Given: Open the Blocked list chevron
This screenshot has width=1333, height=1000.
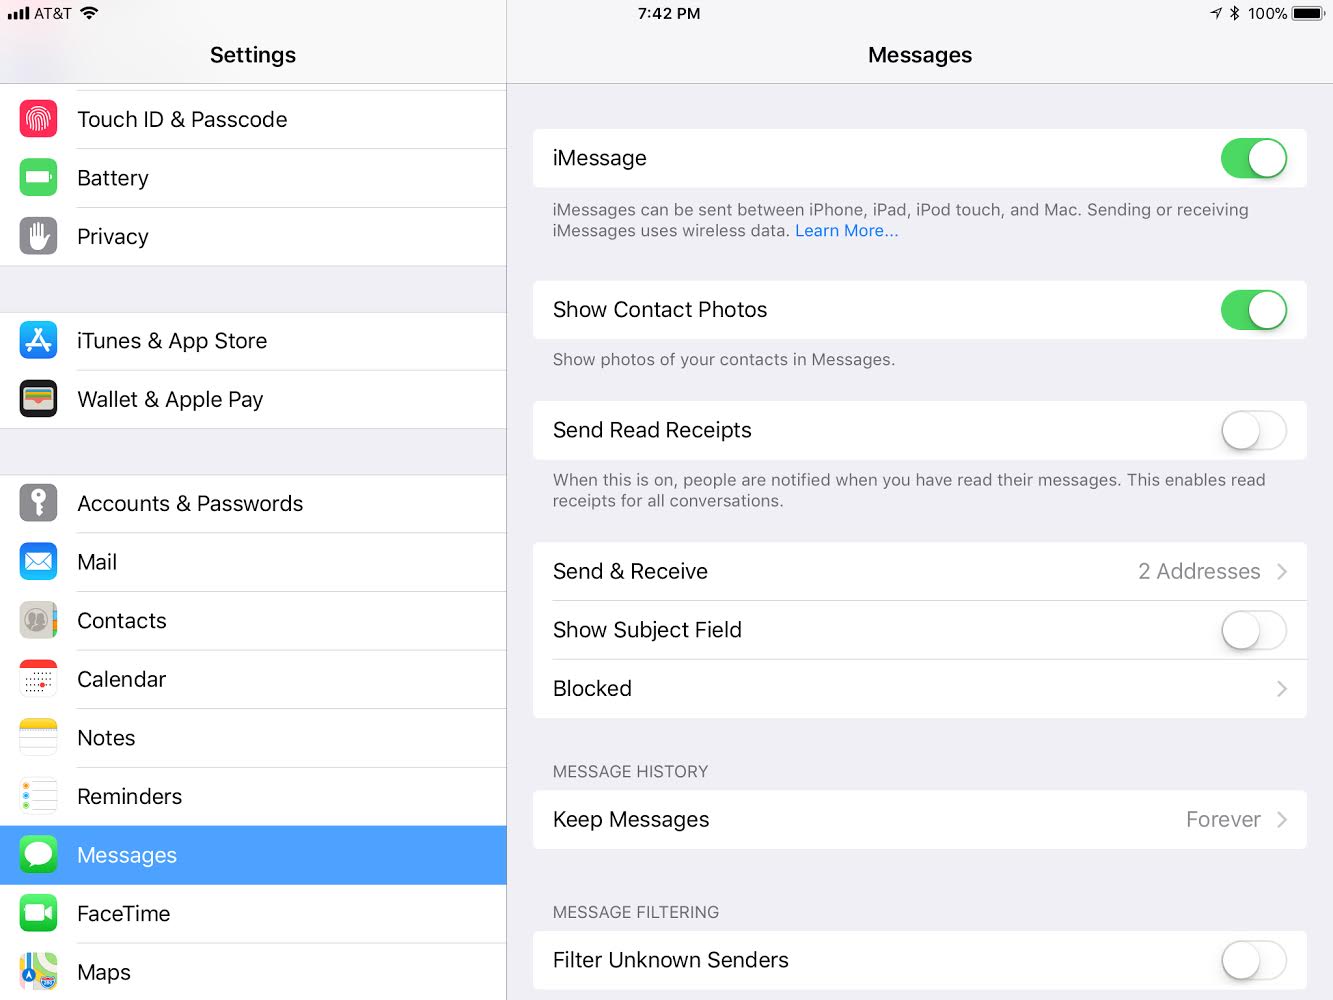Looking at the screenshot, I should (x=1282, y=689).
